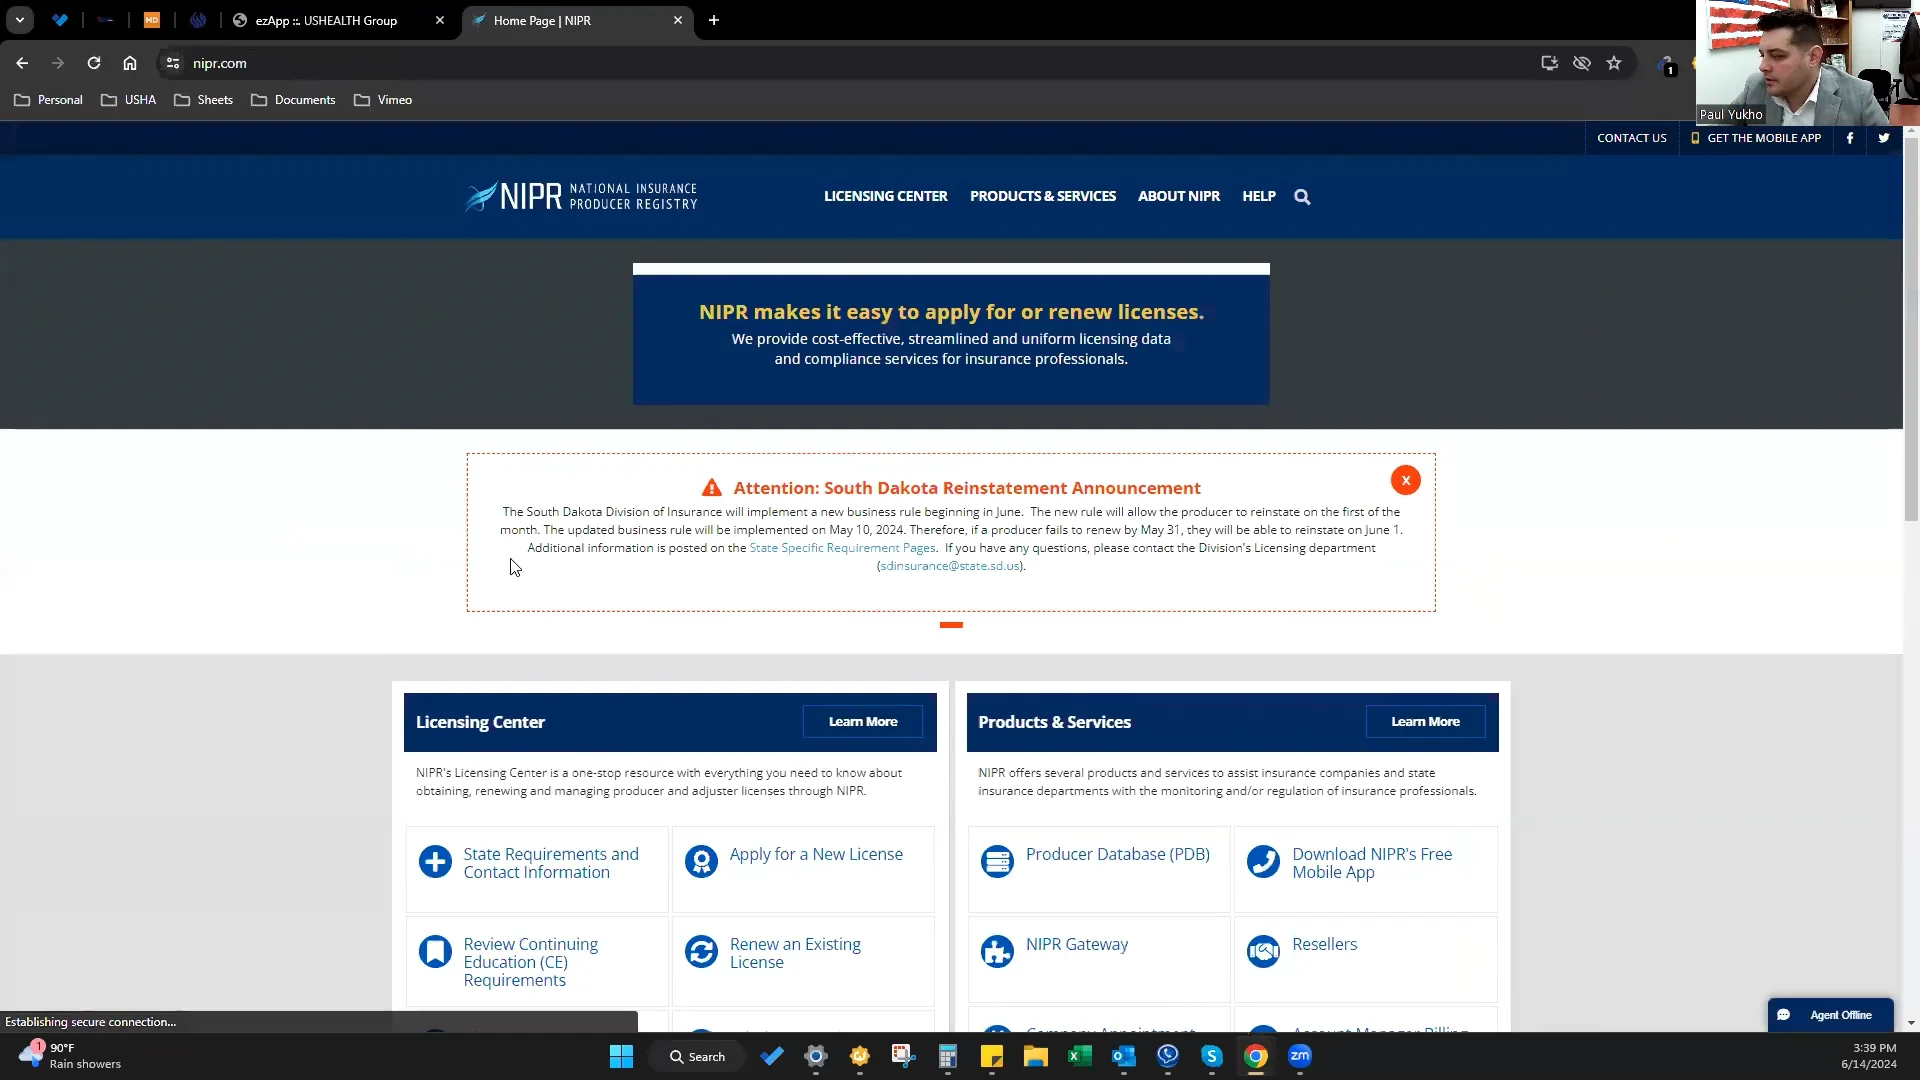Toggle third-party cookies eye icon in address bar

[x=1581, y=63]
